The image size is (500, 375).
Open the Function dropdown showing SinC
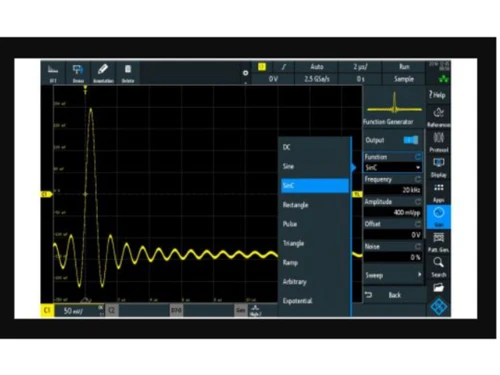click(393, 167)
